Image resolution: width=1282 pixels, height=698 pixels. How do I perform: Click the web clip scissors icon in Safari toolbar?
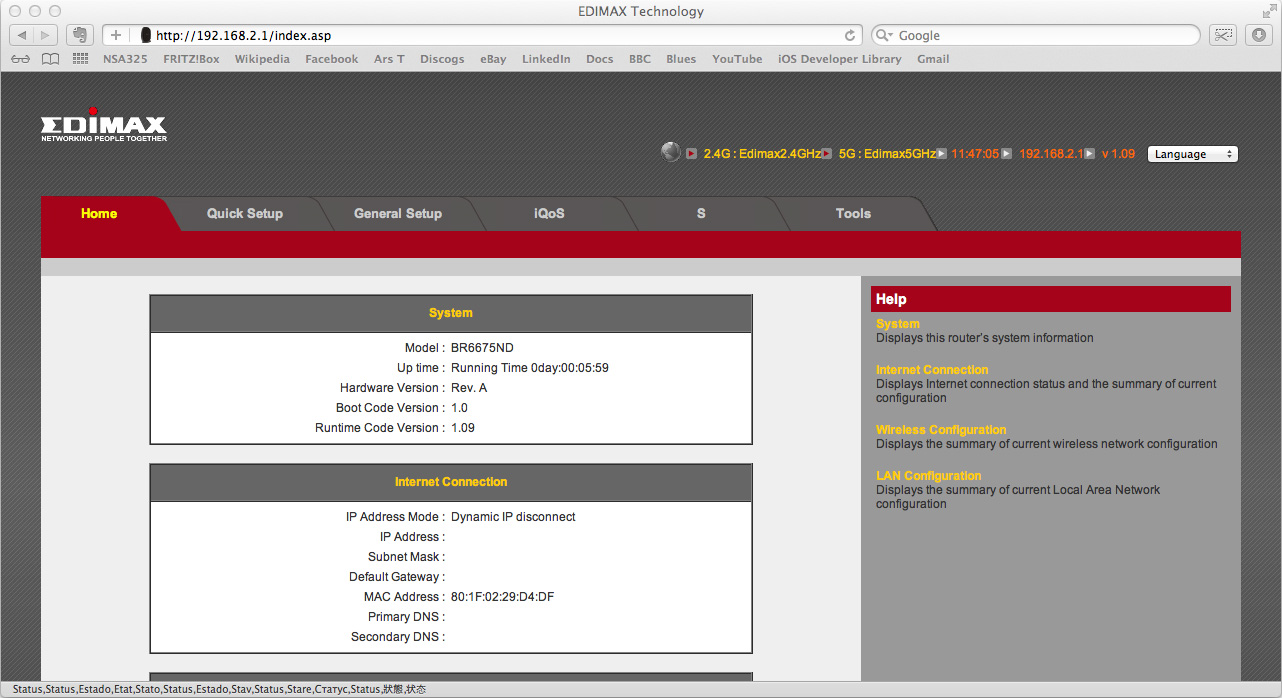(1222, 34)
